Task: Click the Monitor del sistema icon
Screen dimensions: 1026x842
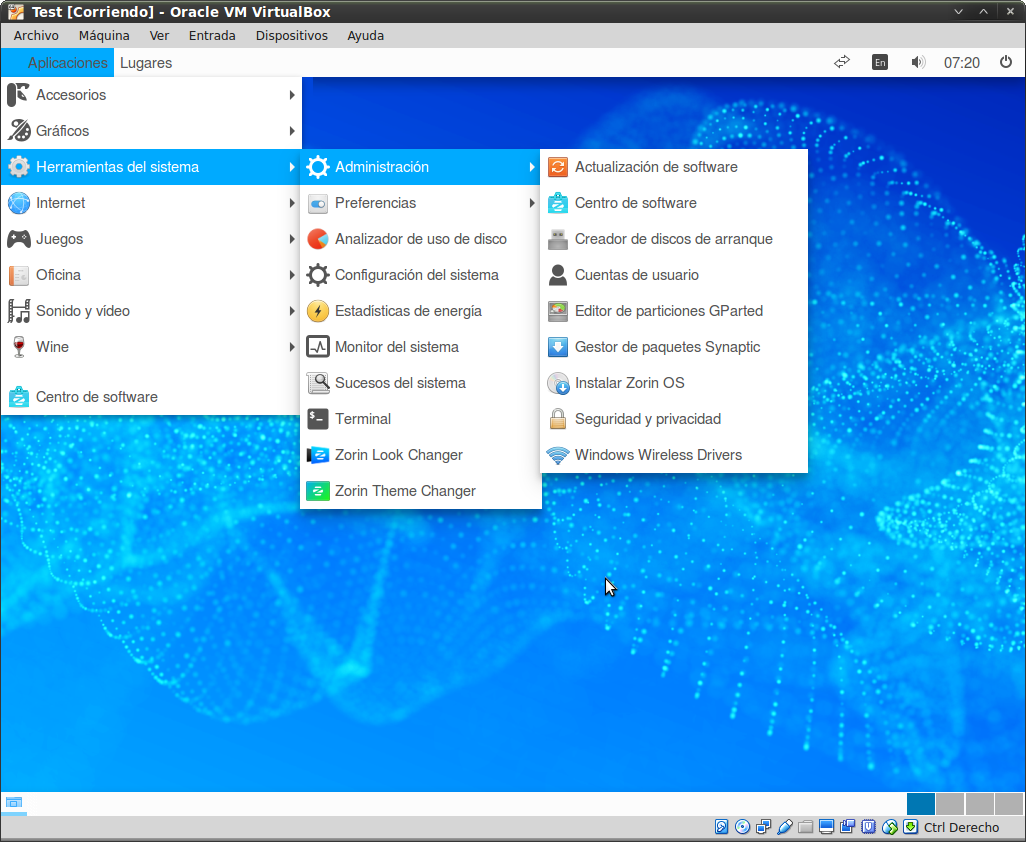Action: pos(318,347)
